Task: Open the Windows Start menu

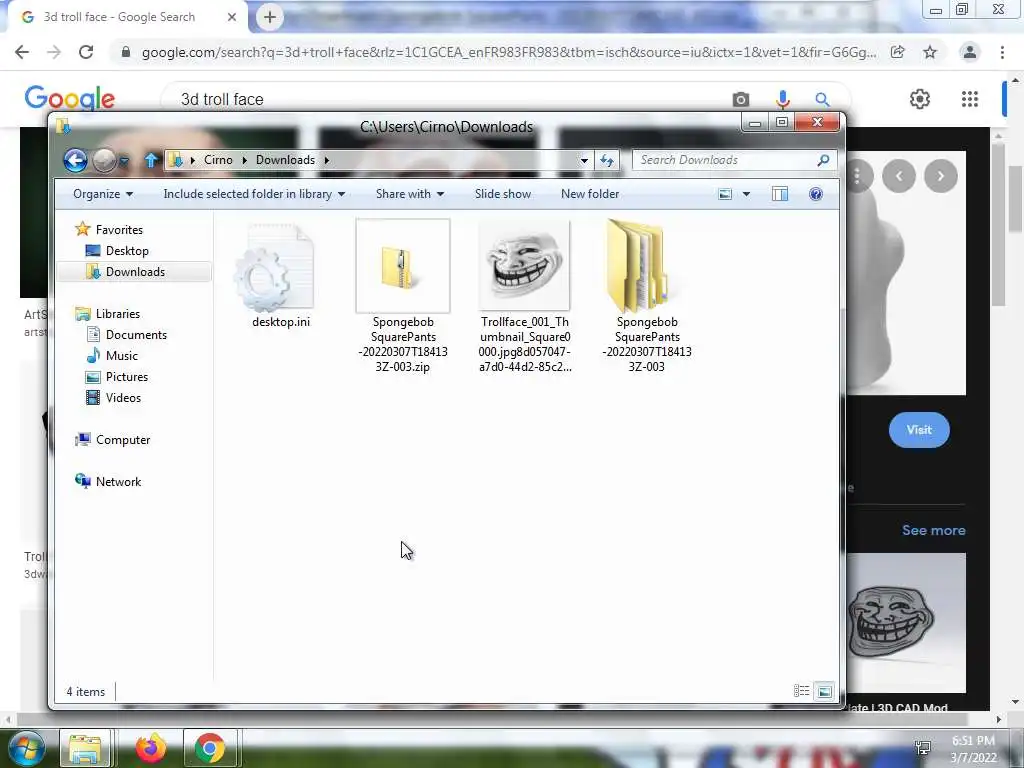Action: point(26,748)
